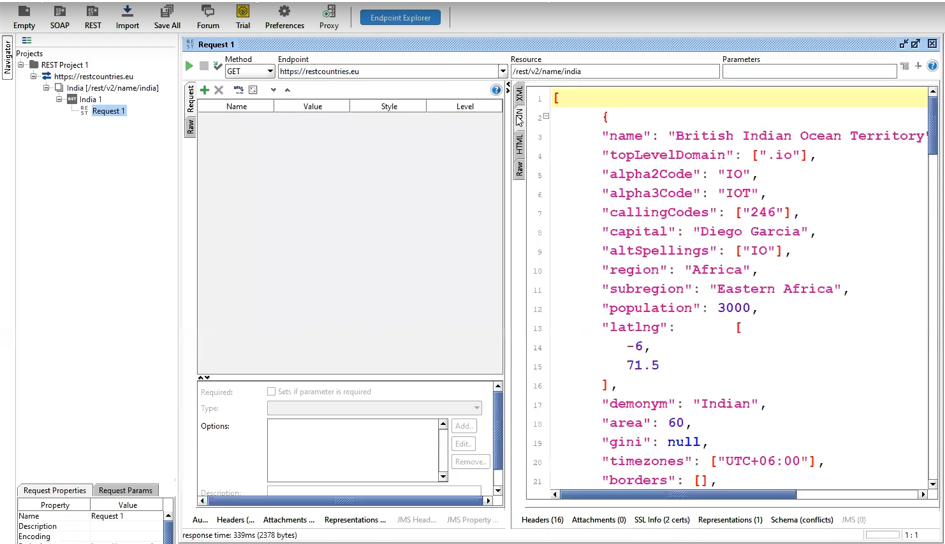Open the Endpoint dropdown arrow
The image size is (945, 544).
click(x=502, y=71)
